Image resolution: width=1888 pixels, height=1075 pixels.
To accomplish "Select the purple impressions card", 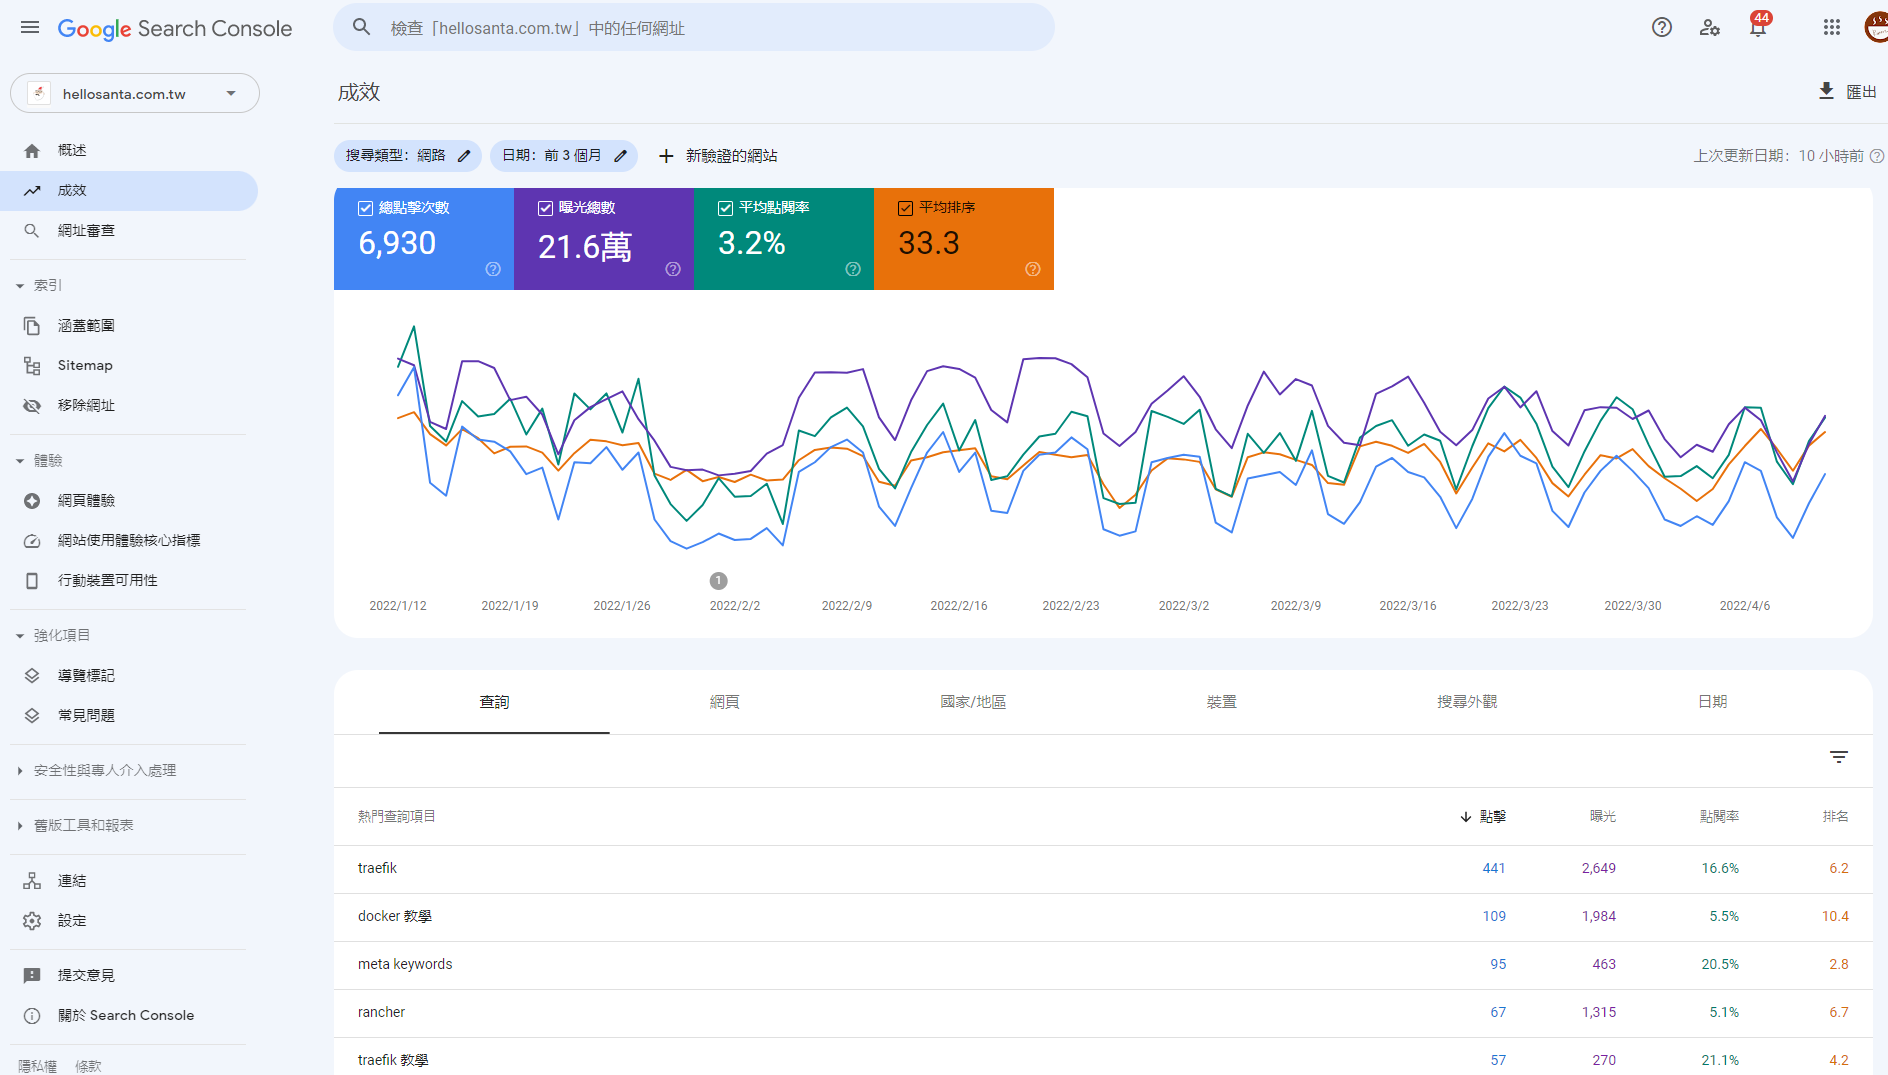I will [604, 239].
